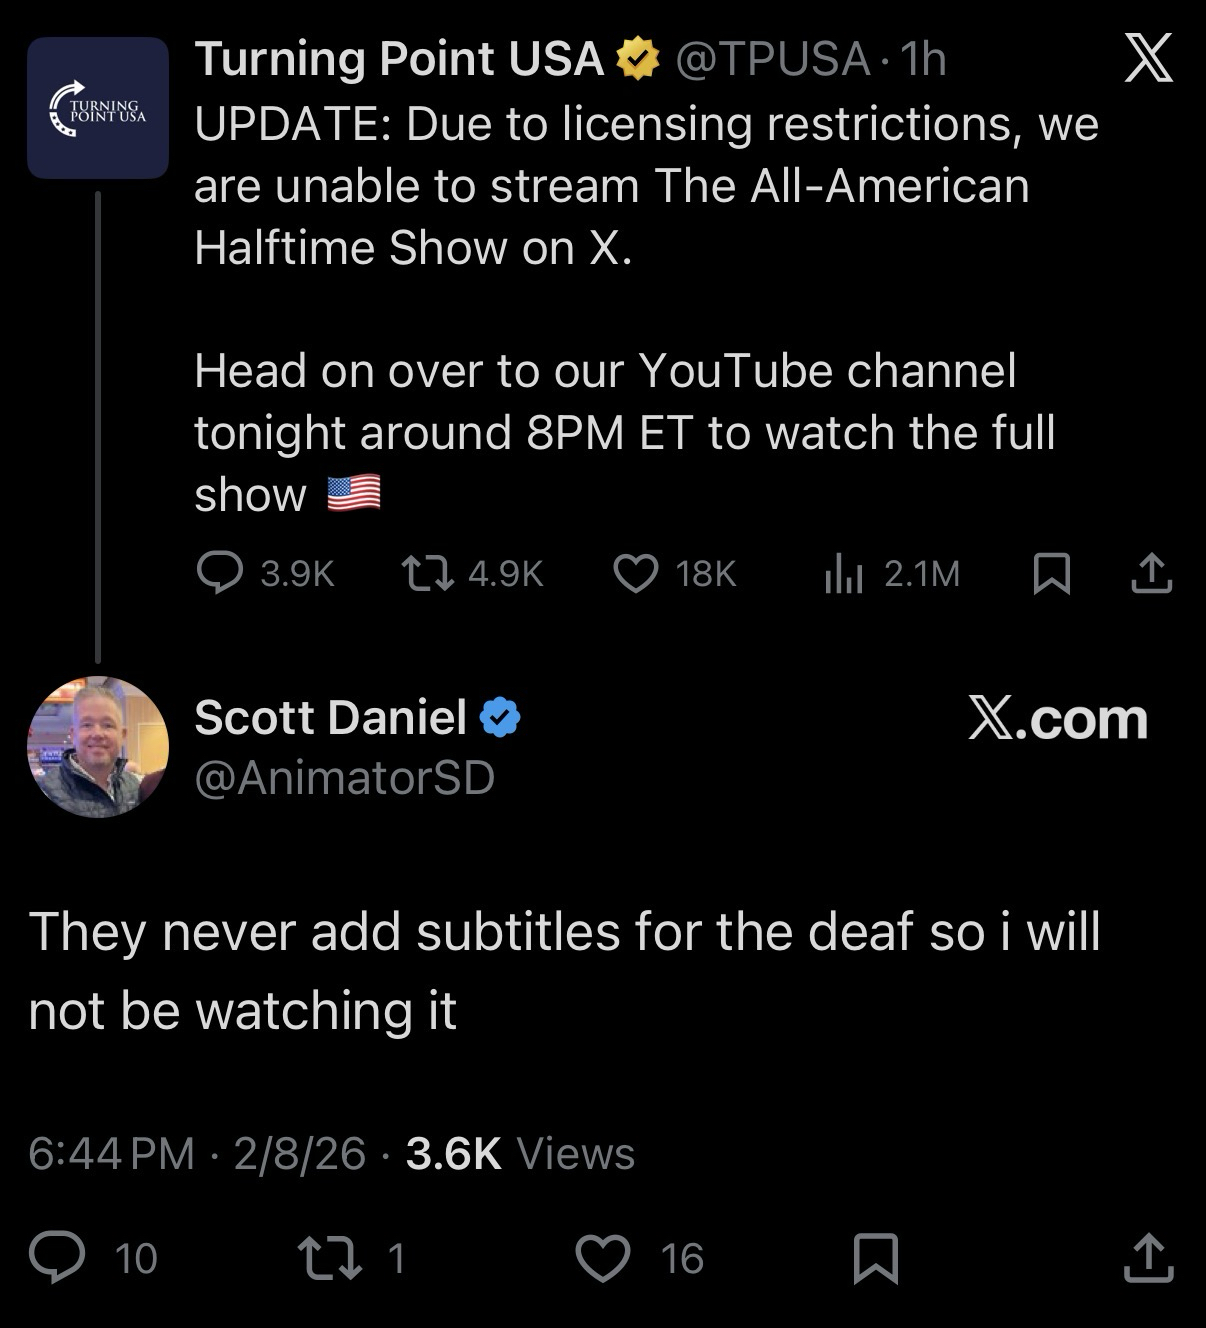The height and width of the screenshot is (1328, 1206).
Task: Like Scott Daniel's post
Action: pos(603,1258)
